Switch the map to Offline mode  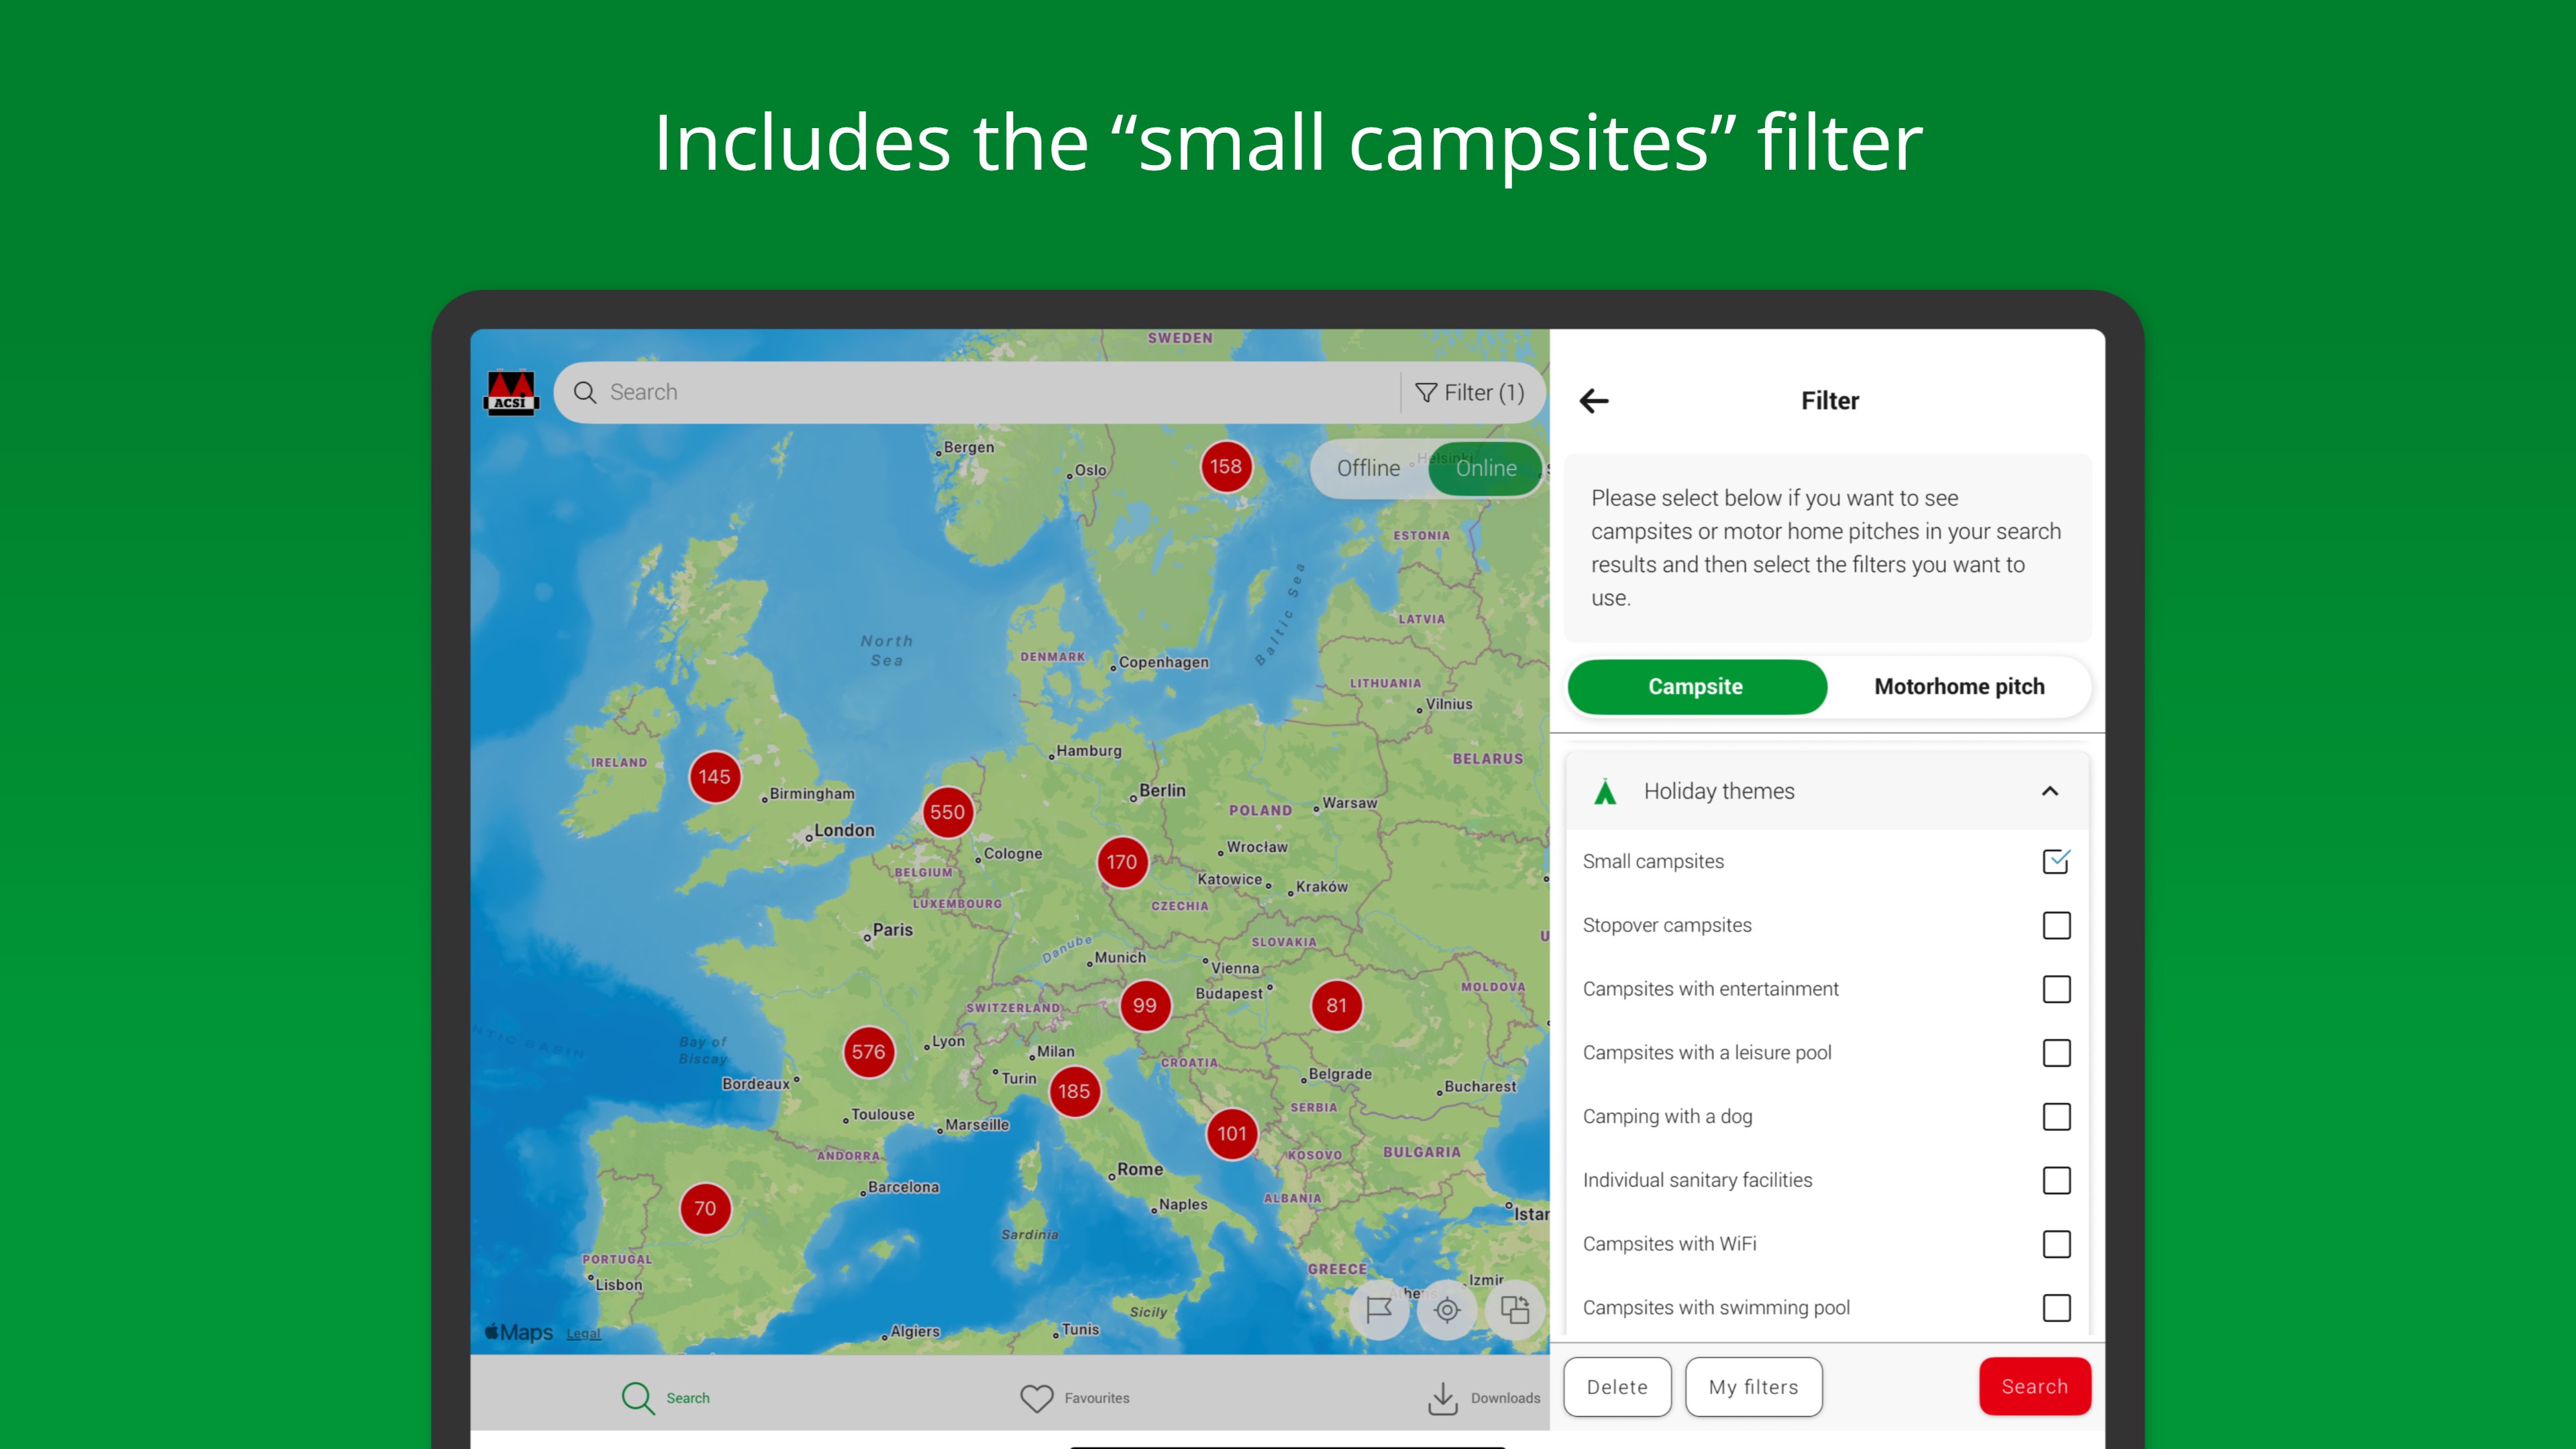pos(1368,468)
